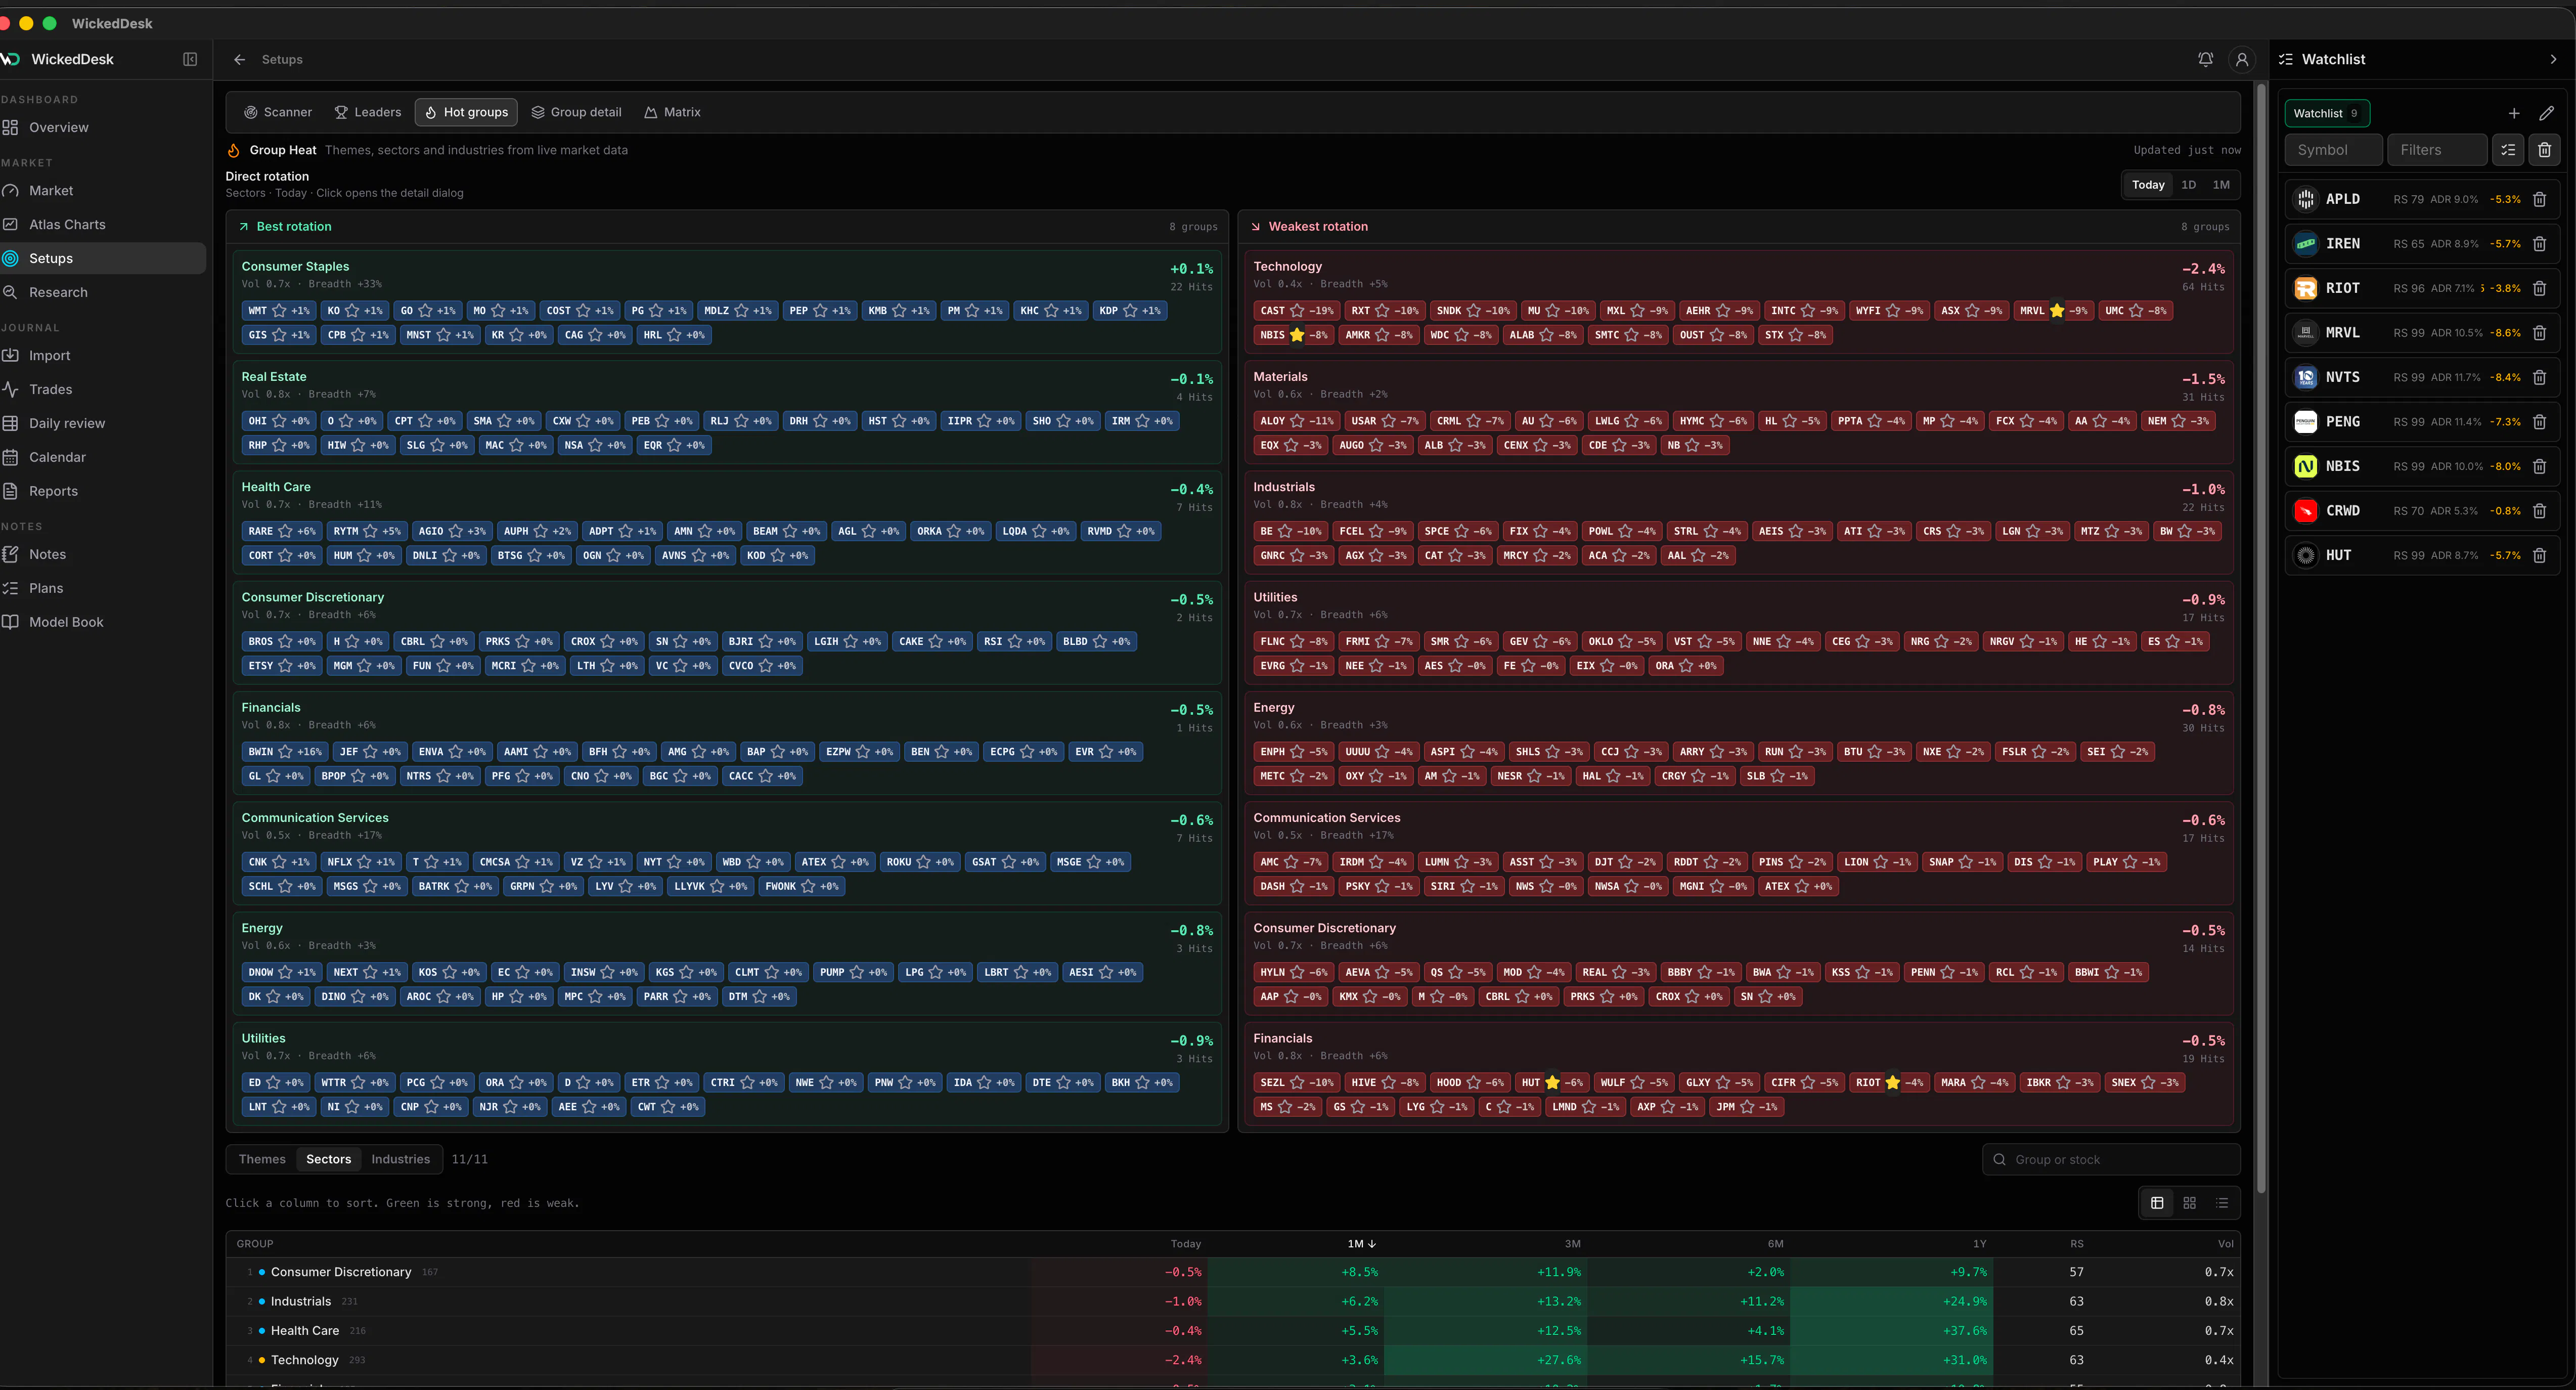Open the notifications bell
This screenshot has height=1390, width=2576.
(2205, 60)
